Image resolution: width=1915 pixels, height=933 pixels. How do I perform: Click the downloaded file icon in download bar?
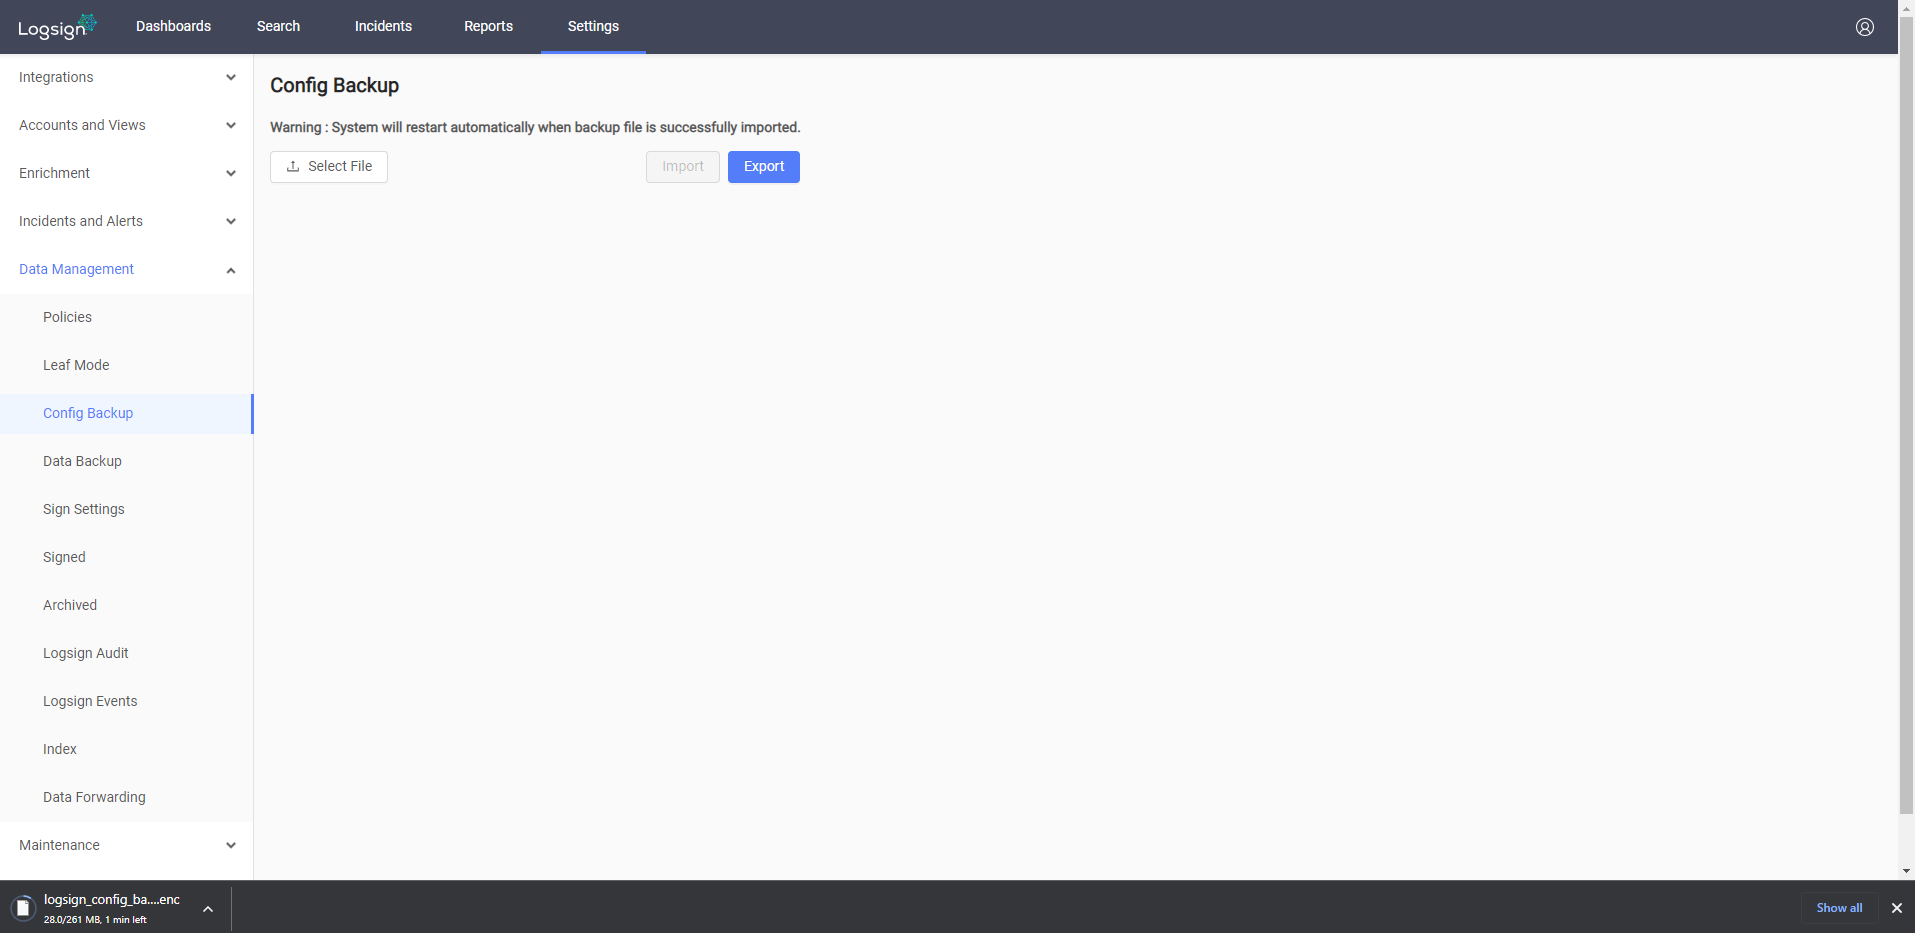[23, 908]
